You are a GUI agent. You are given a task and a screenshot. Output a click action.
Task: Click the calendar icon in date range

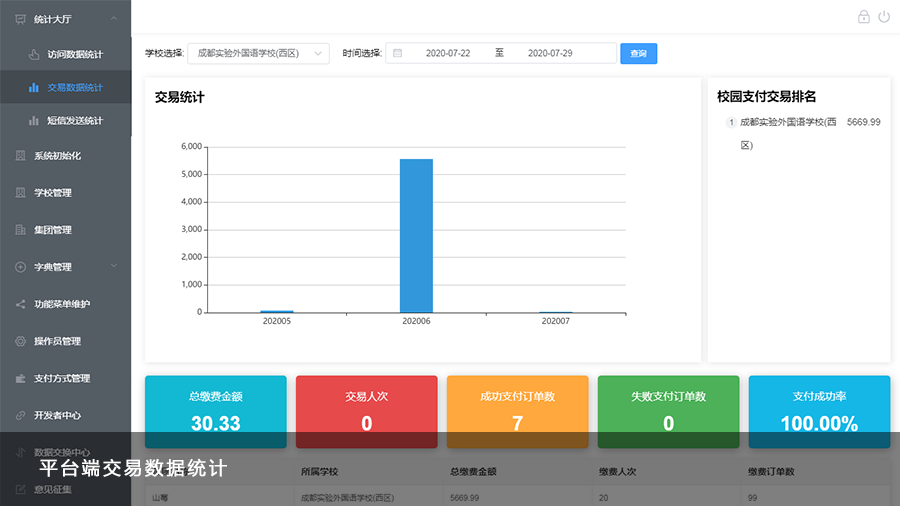point(397,53)
